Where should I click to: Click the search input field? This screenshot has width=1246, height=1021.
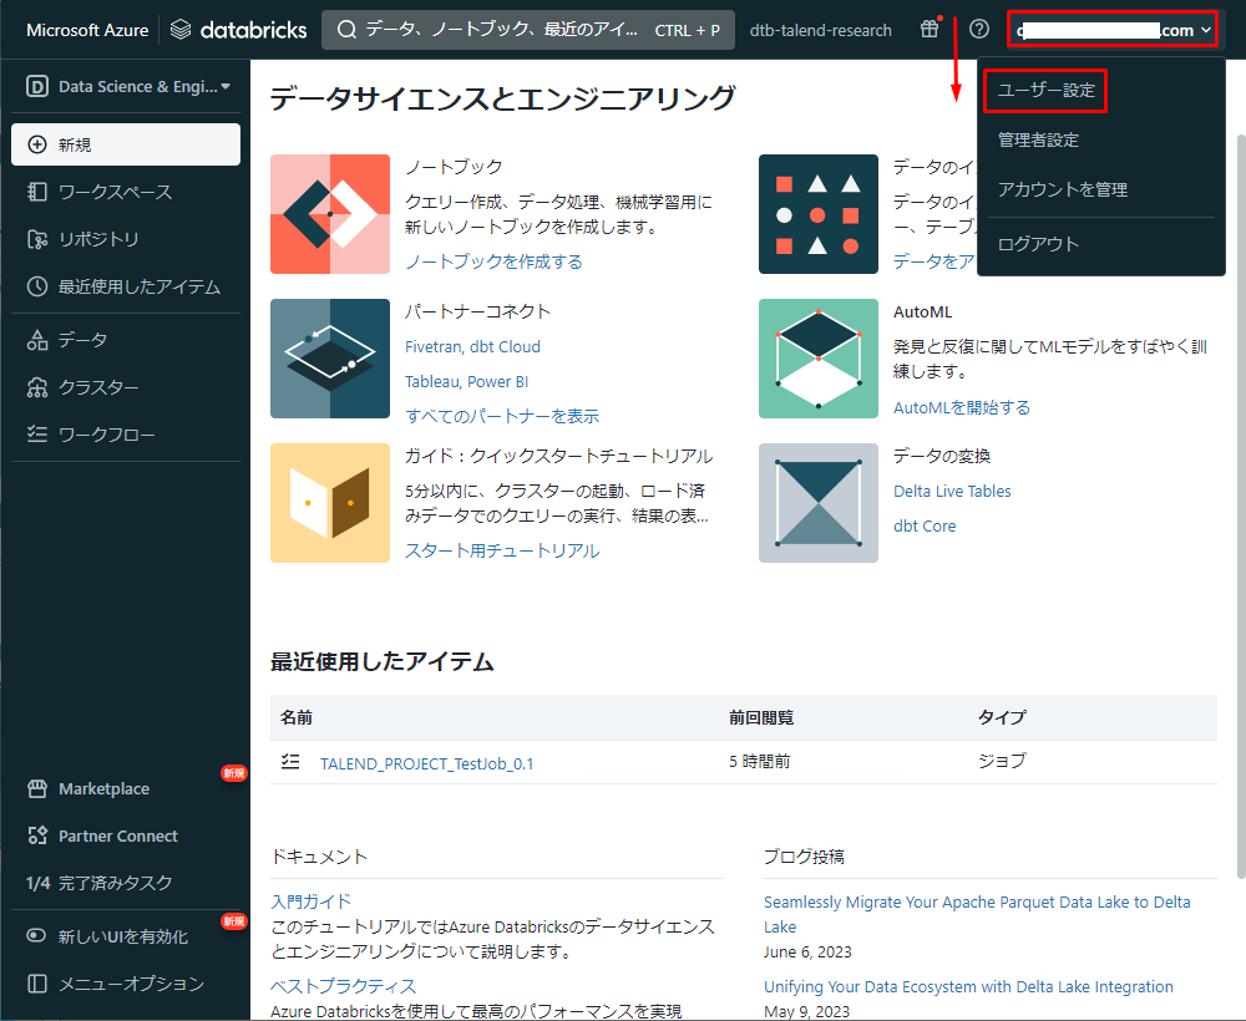click(x=528, y=30)
